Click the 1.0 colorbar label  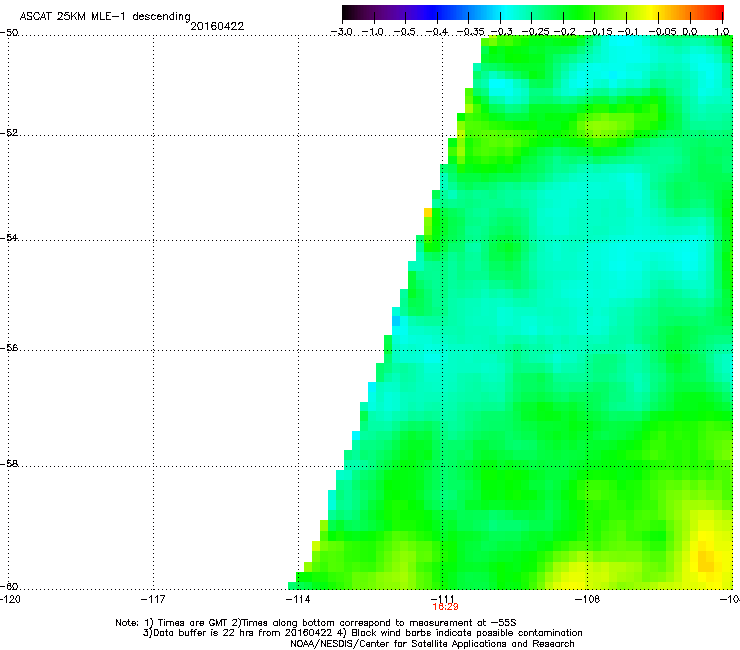[x=722, y=32]
